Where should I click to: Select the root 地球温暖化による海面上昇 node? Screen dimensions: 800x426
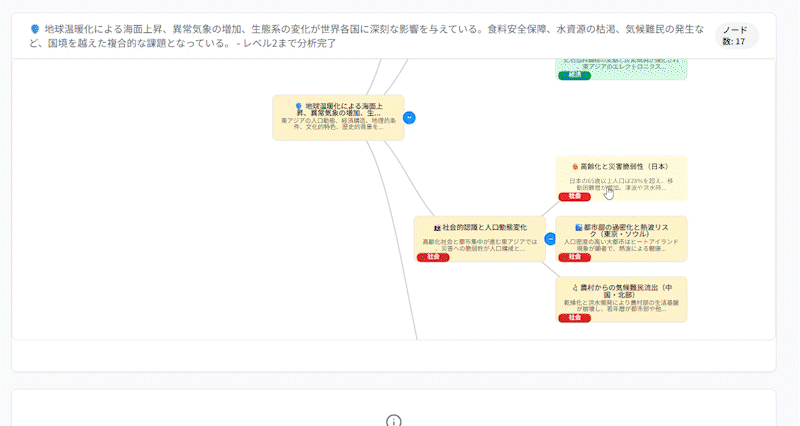338,118
